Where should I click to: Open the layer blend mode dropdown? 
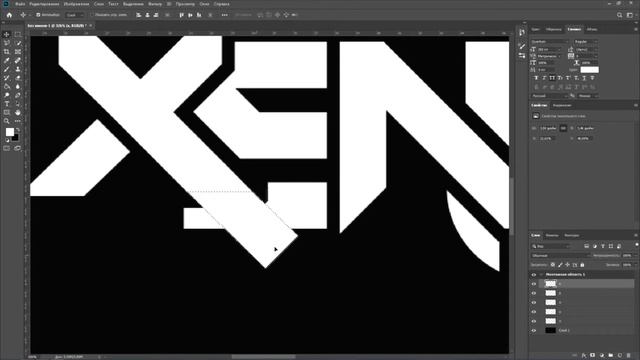point(561,256)
